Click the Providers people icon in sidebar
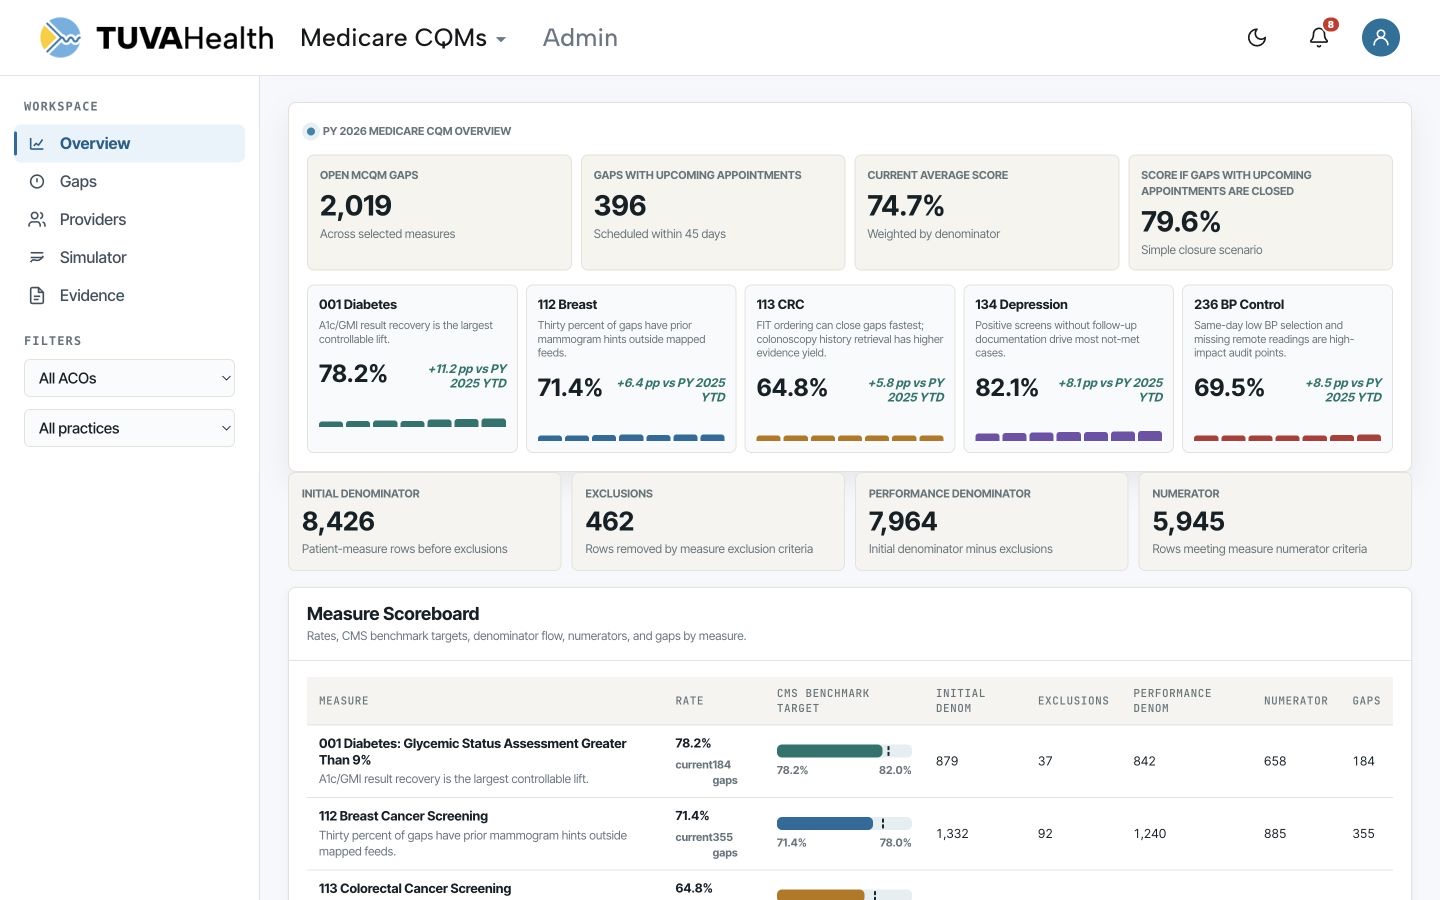1440x900 pixels. point(37,220)
